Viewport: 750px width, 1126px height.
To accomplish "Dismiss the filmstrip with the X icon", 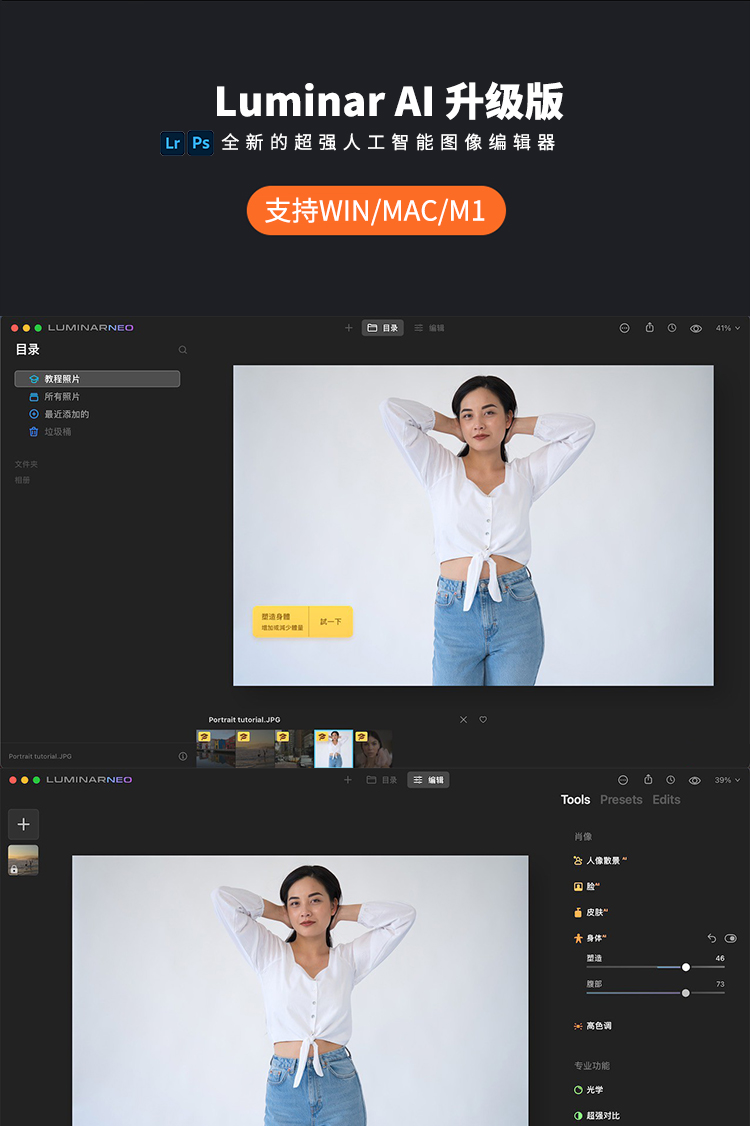I will click(463, 720).
